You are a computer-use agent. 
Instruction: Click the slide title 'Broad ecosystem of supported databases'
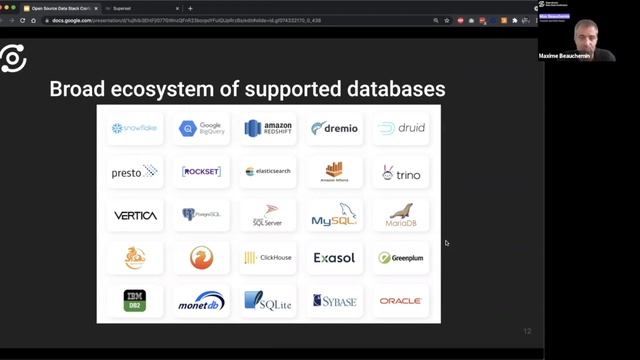pos(247,89)
